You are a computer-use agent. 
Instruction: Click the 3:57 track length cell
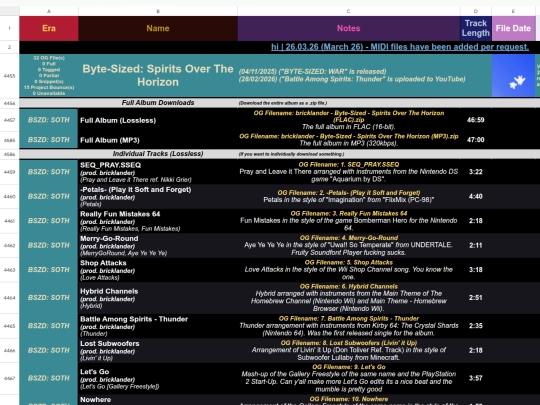(x=476, y=378)
